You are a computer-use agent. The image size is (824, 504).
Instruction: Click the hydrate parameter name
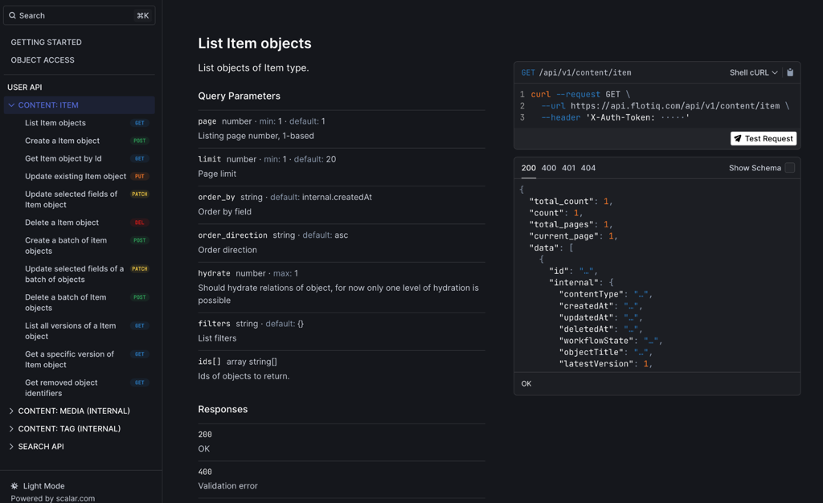click(214, 273)
